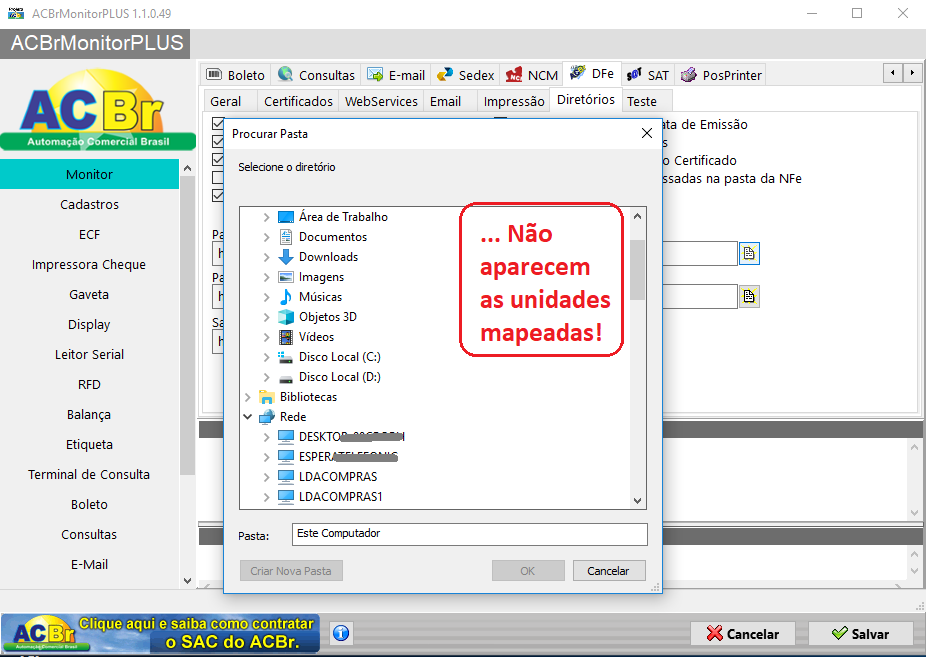The height and width of the screenshot is (657, 926).
Task: Select the LDACOMPRAS network computer
Action: (338, 477)
